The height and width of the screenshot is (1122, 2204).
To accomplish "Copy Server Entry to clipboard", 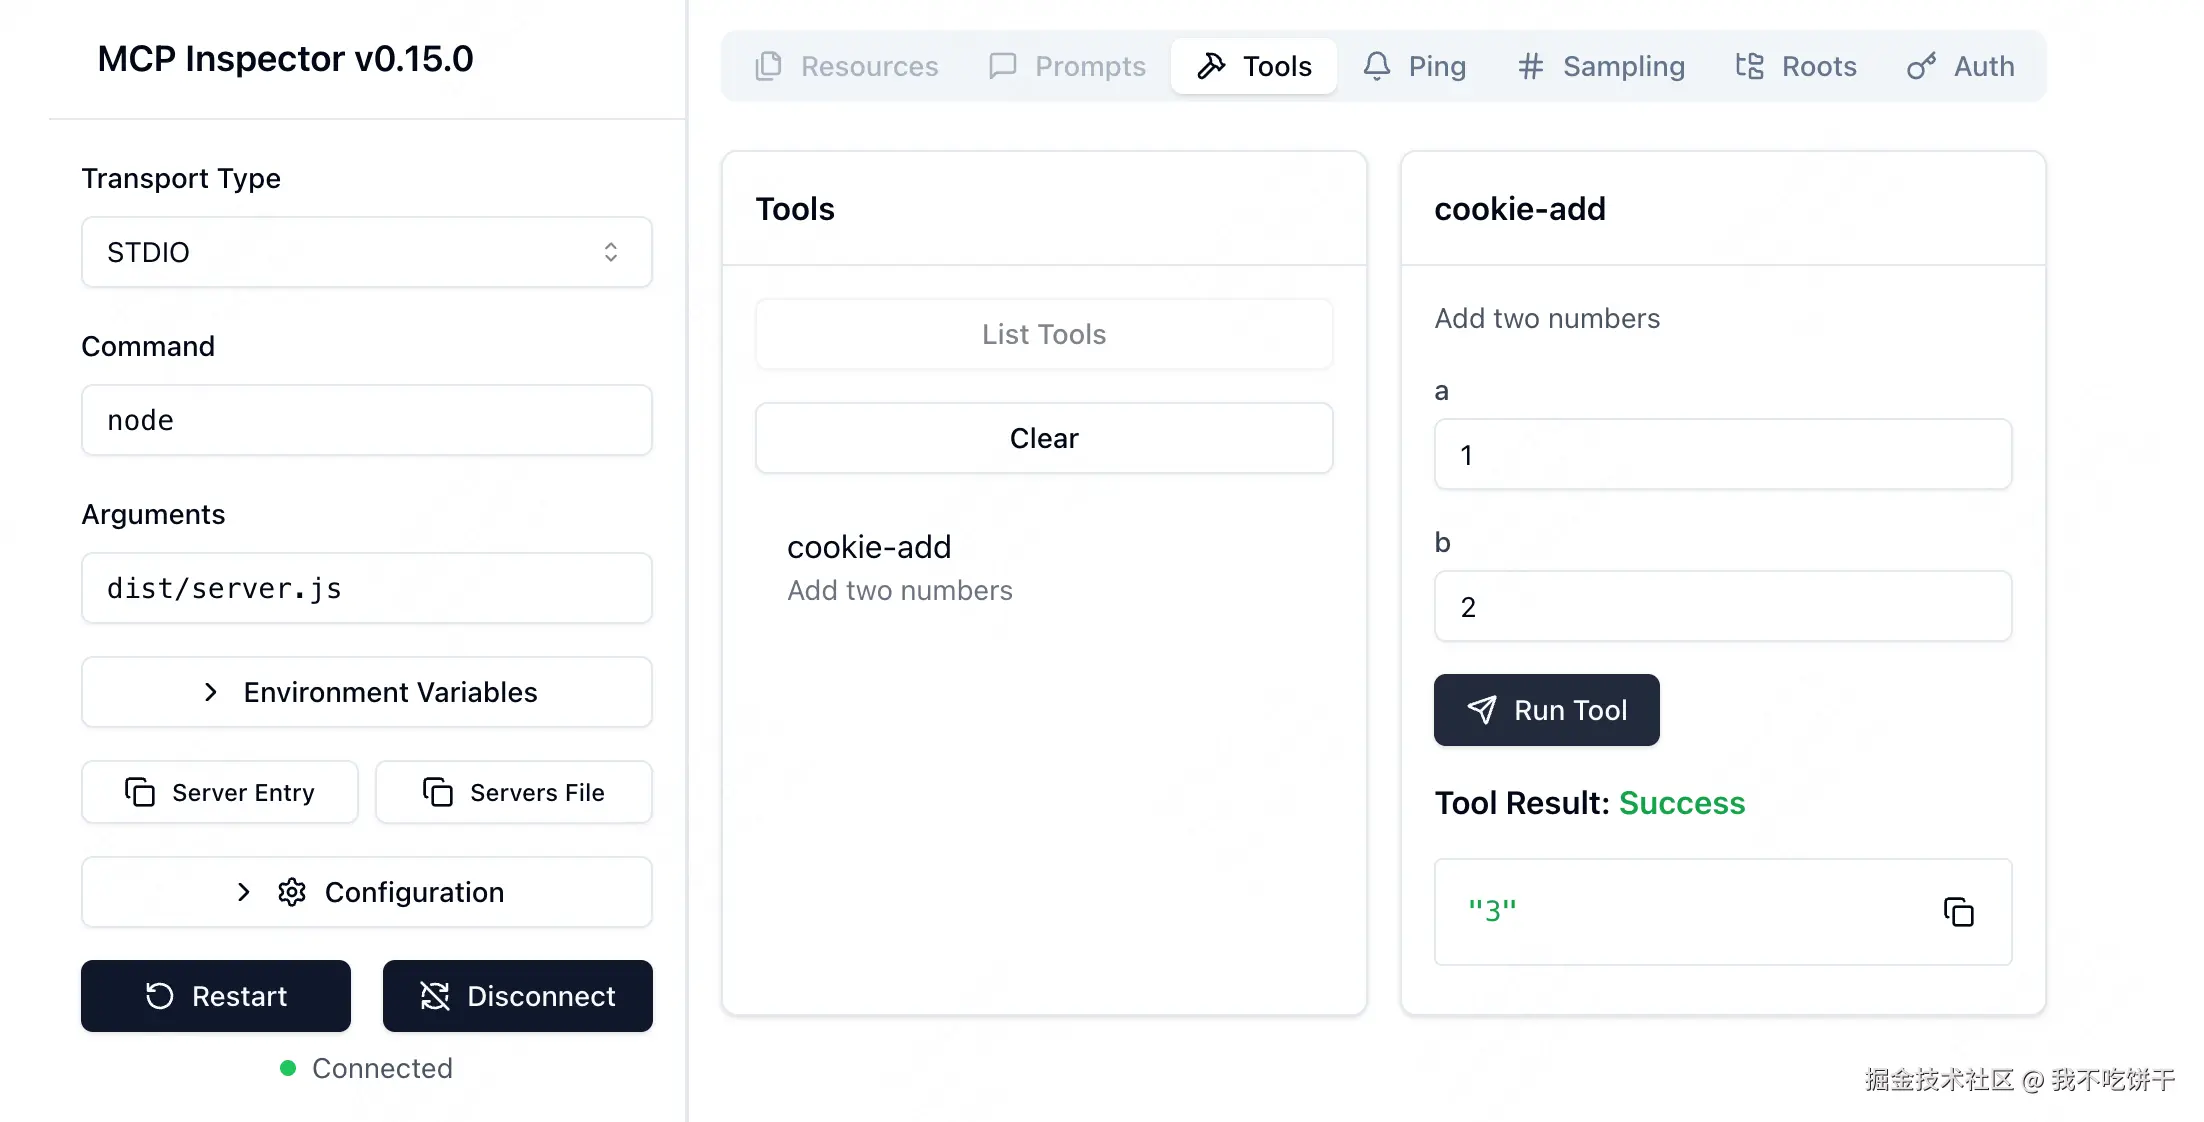I will (220, 792).
